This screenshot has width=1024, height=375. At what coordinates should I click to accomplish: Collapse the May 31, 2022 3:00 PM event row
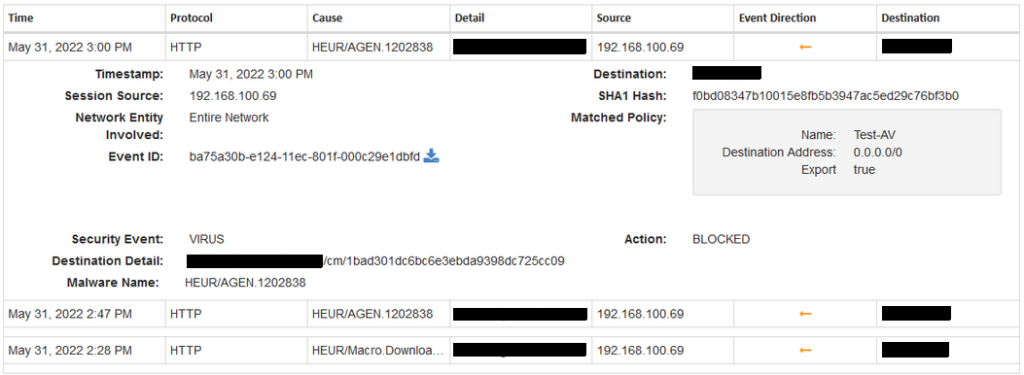pyautogui.click(x=511, y=47)
